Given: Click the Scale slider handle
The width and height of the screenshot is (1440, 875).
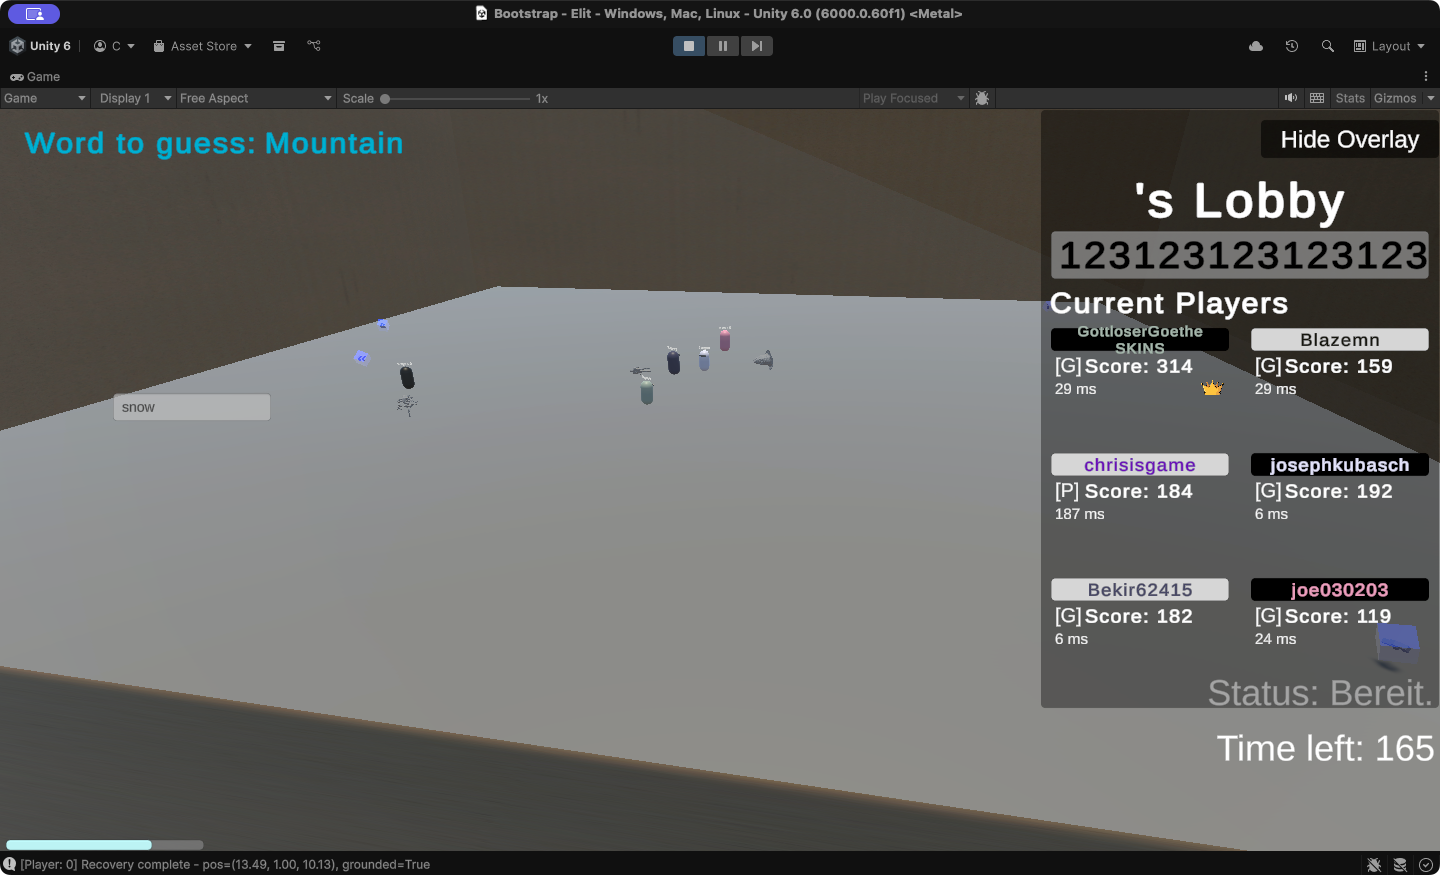Looking at the screenshot, I should pyautogui.click(x=385, y=99).
